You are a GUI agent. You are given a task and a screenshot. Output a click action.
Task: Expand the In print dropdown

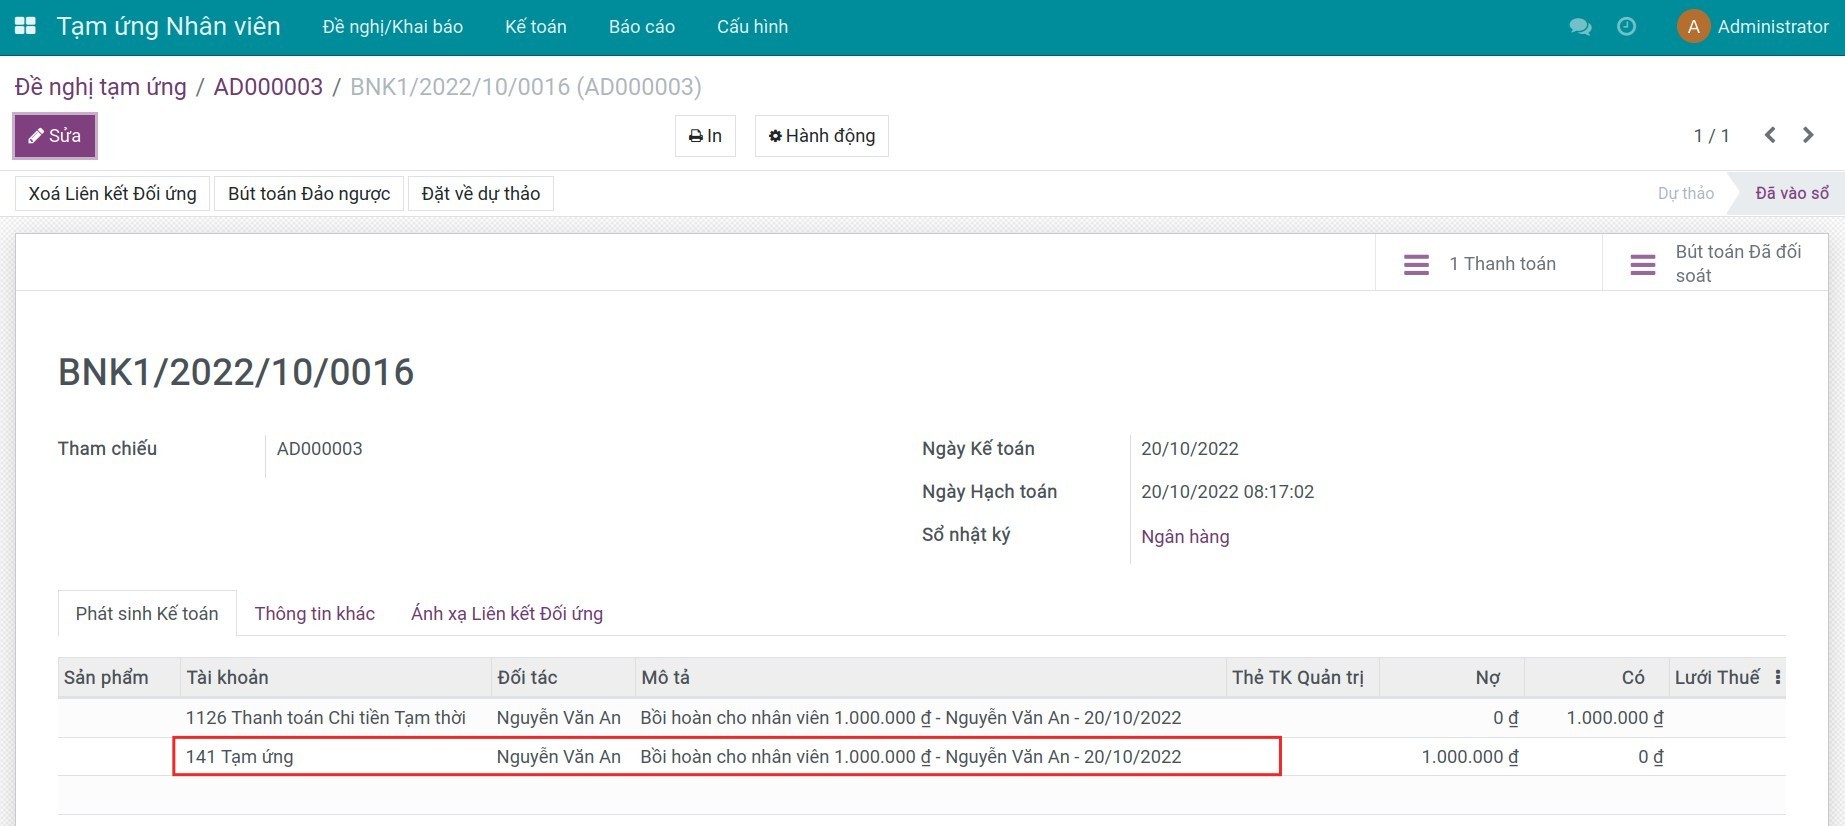pyautogui.click(x=705, y=136)
